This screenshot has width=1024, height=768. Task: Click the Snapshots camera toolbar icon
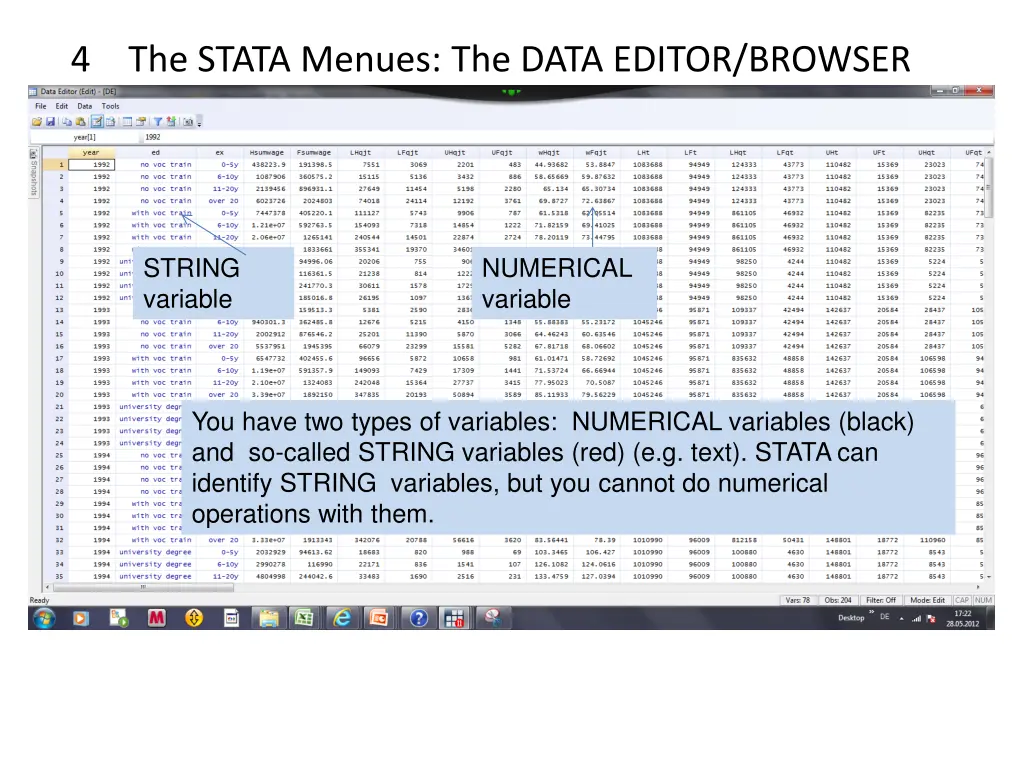click(188, 121)
